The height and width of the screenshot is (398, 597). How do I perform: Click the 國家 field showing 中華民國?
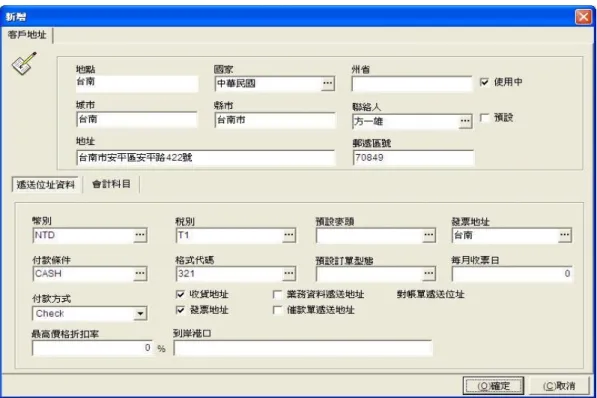click(x=268, y=83)
